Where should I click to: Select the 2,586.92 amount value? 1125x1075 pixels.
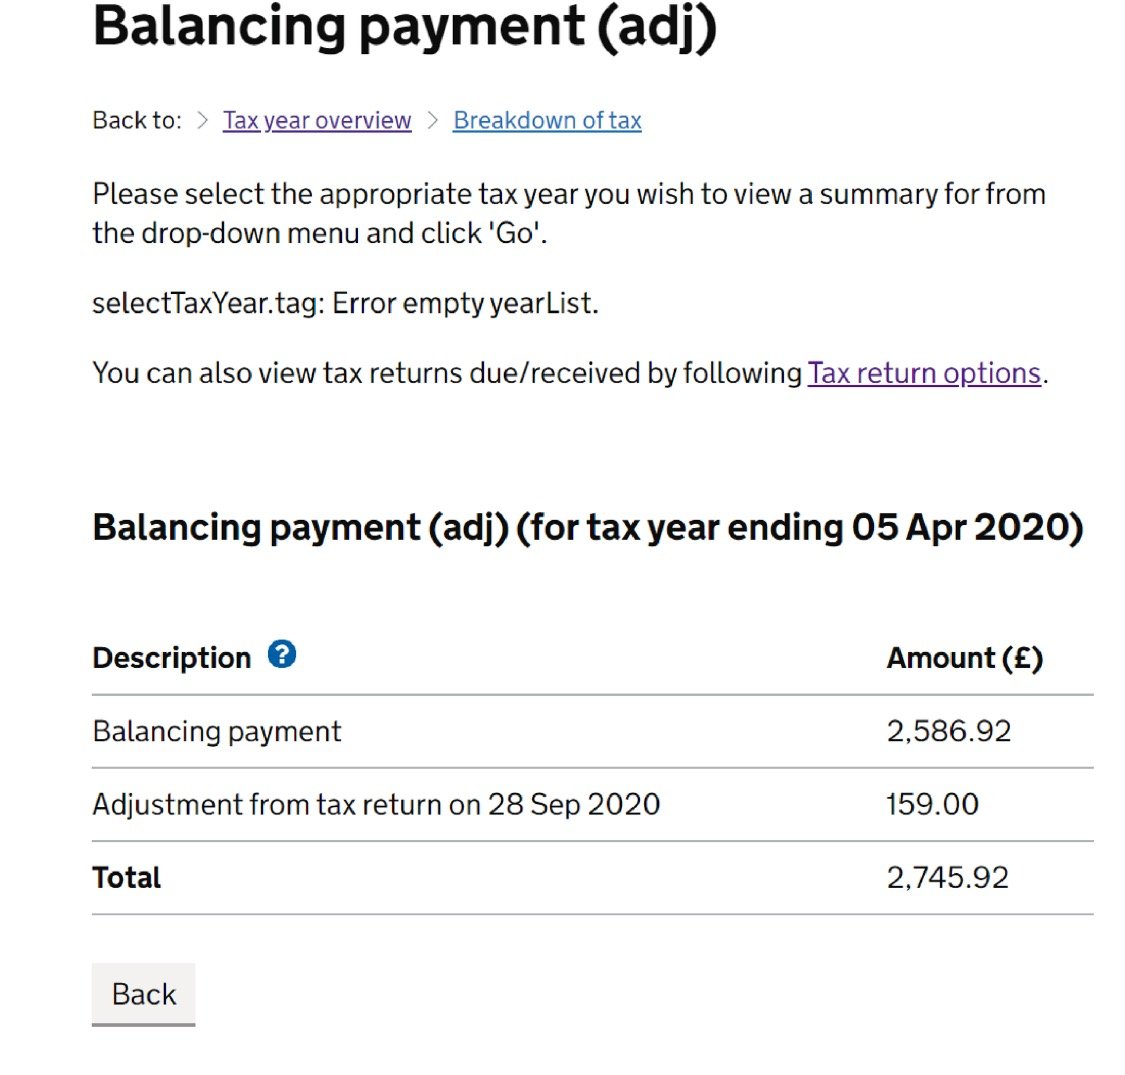coord(949,731)
